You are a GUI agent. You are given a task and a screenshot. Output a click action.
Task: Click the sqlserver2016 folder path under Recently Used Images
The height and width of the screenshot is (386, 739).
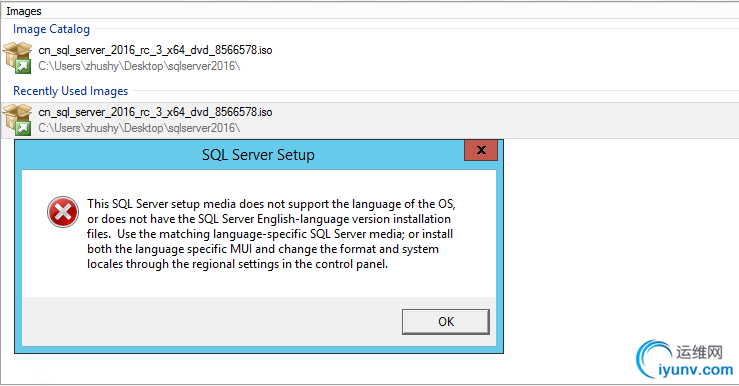pyautogui.click(x=140, y=128)
